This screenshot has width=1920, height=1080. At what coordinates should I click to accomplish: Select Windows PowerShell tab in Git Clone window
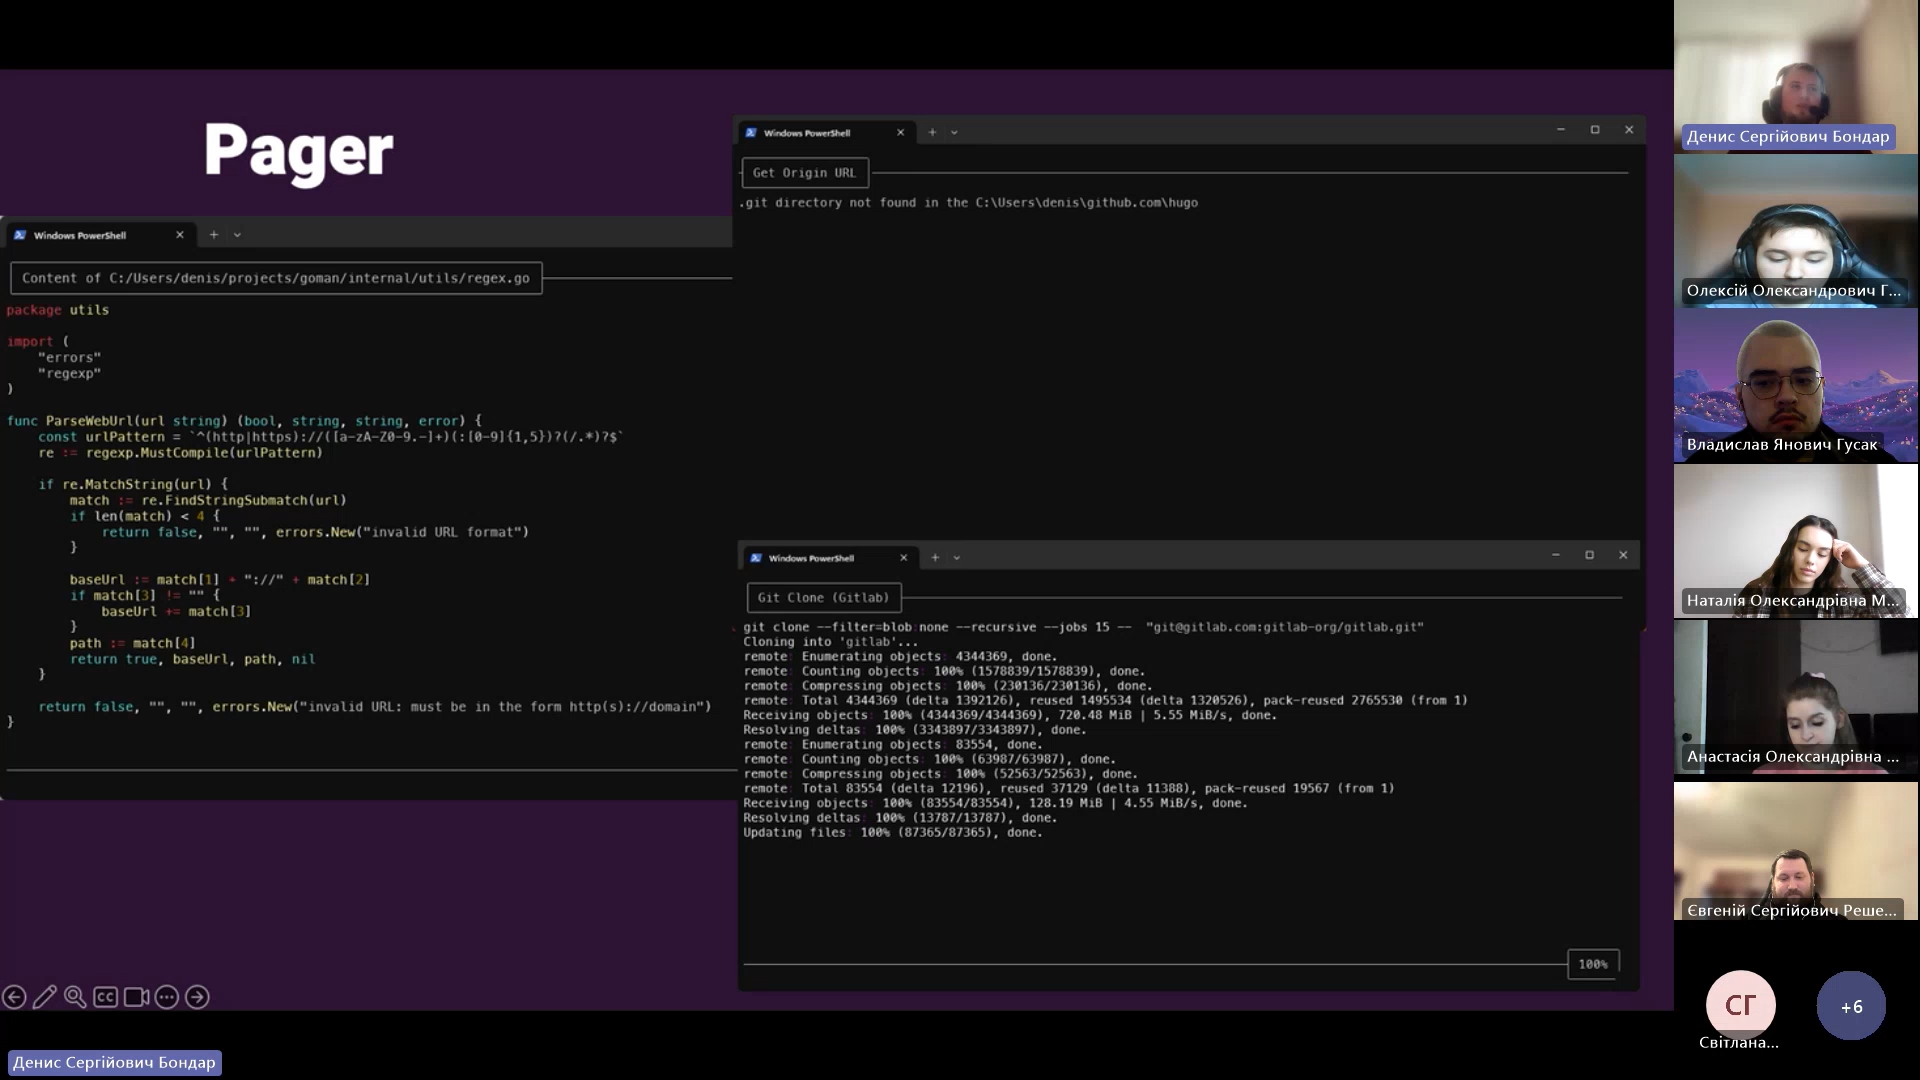[811, 558]
